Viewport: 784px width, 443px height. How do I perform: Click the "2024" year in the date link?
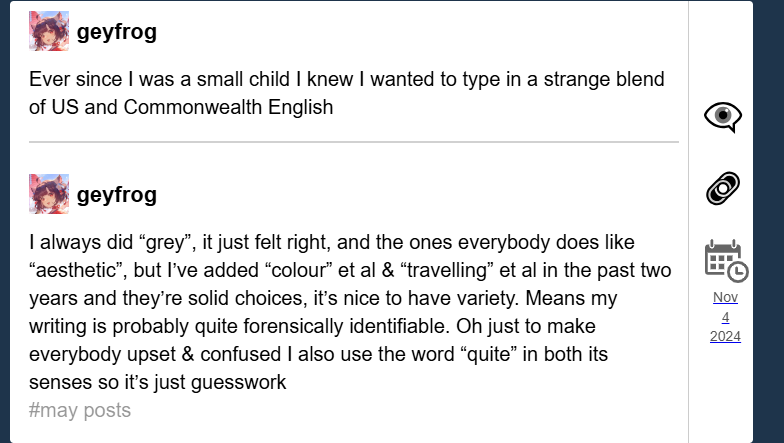click(x=725, y=336)
